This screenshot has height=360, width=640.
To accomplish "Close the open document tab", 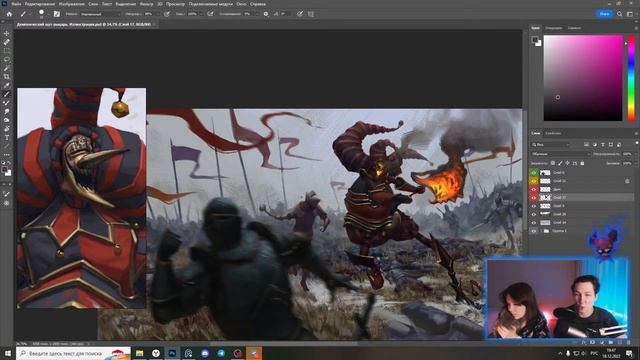I will (154, 24).
